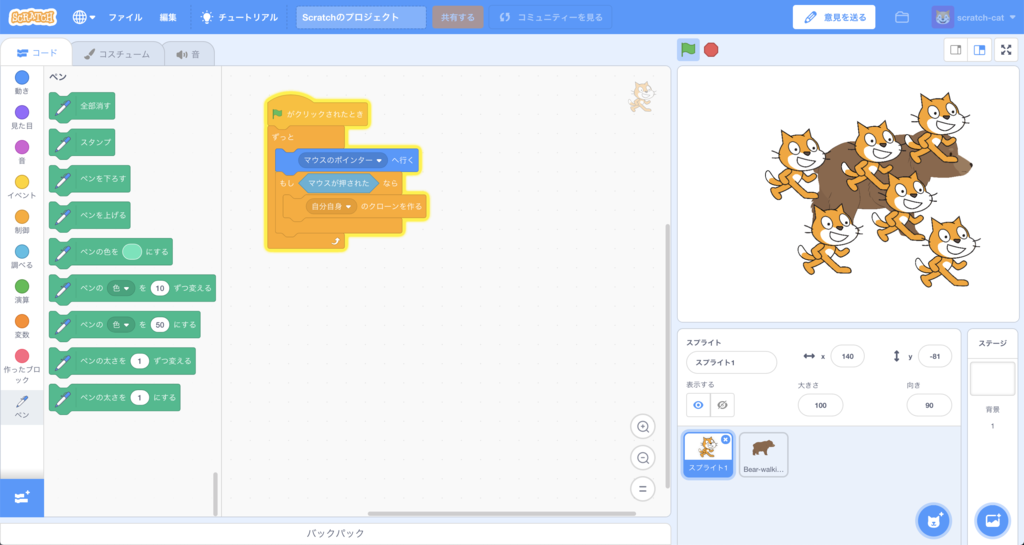Select the Bear-walking sprite thumbnail

(x=763, y=455)
